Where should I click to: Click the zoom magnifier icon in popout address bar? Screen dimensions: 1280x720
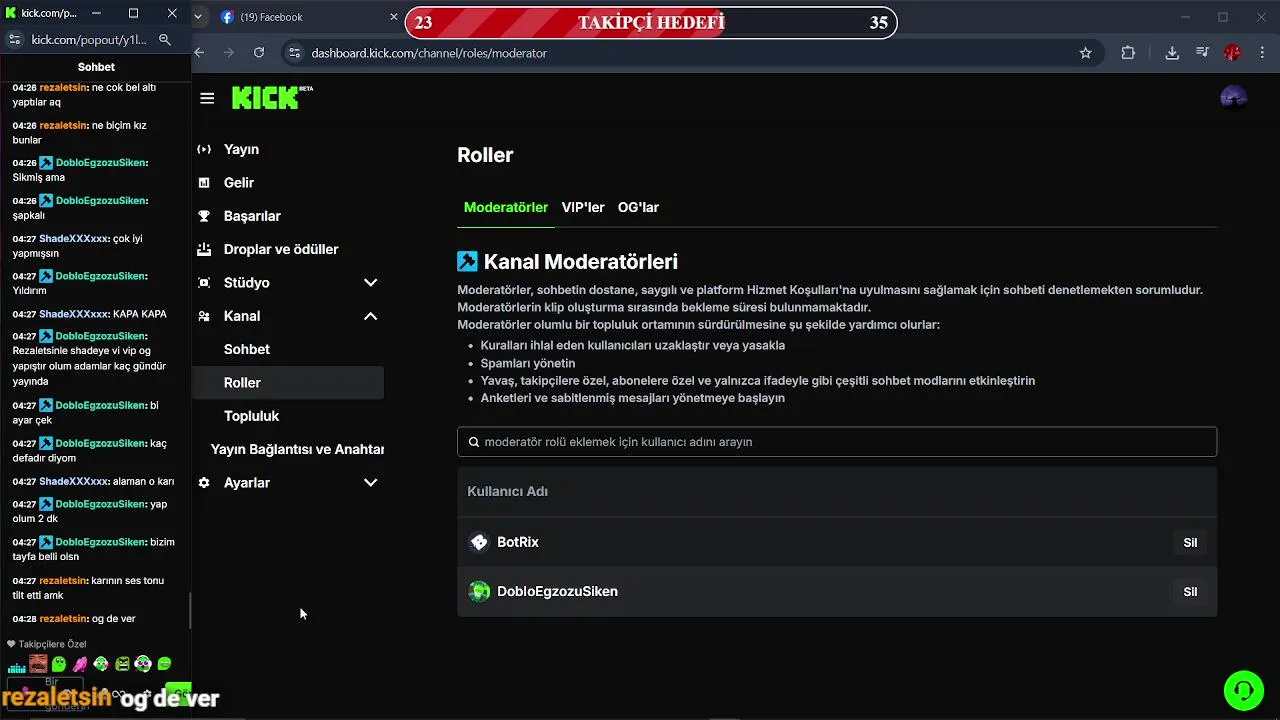[165, 40]
